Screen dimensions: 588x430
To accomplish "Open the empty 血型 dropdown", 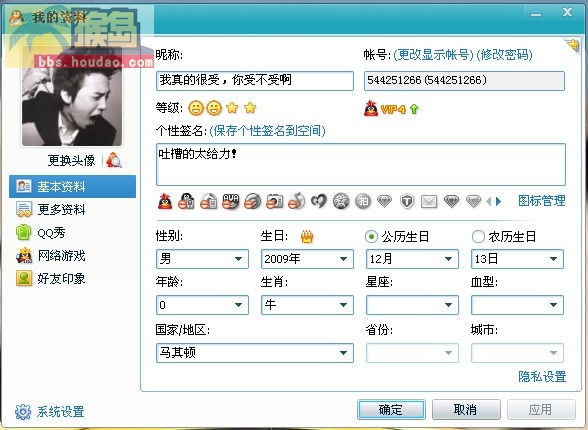I will tap(517, 305).
